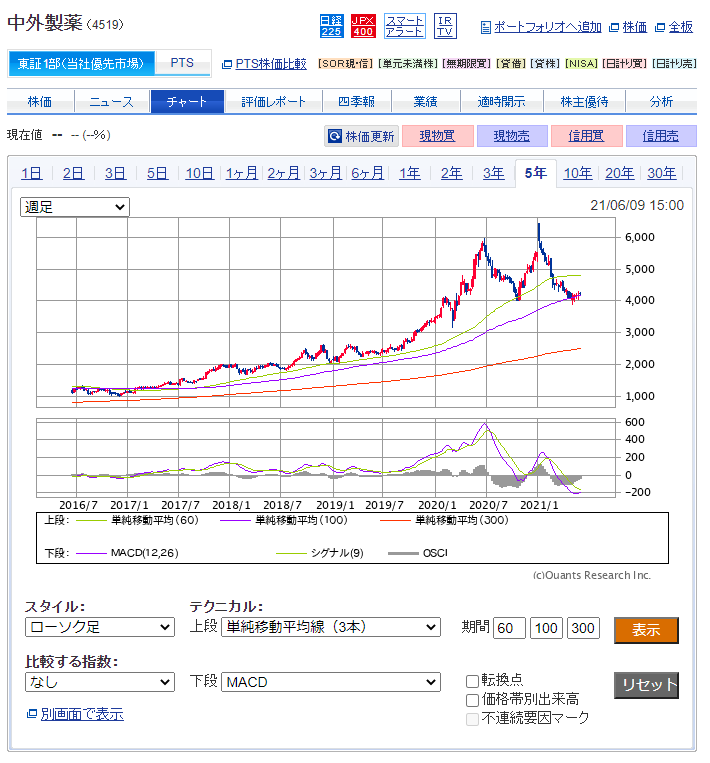Open the 下段 MACD dropdown

[331, 682]
